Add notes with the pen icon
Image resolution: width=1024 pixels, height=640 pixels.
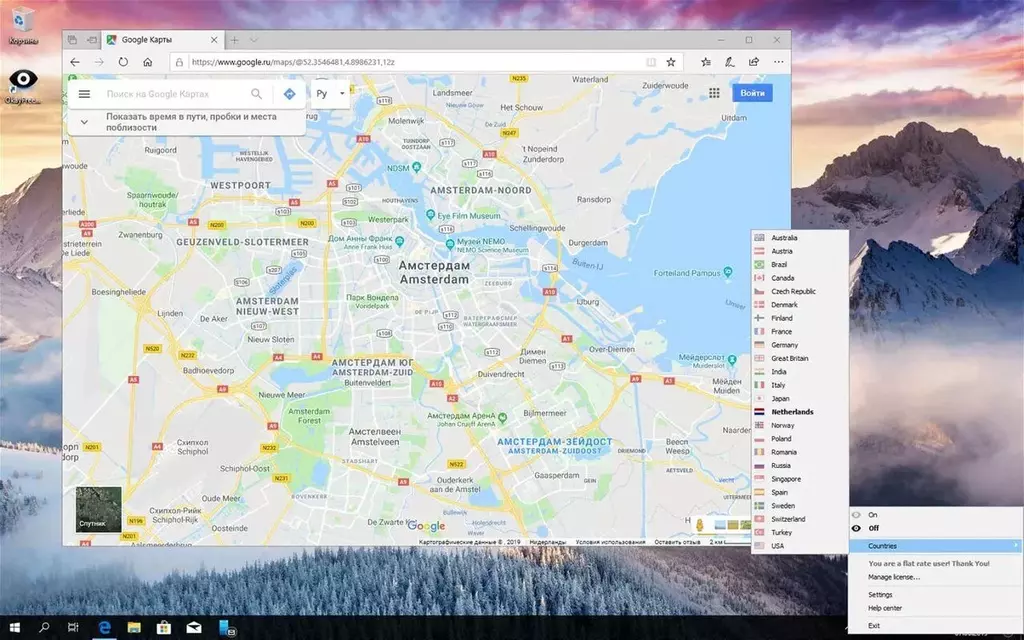tap(729, 62)
